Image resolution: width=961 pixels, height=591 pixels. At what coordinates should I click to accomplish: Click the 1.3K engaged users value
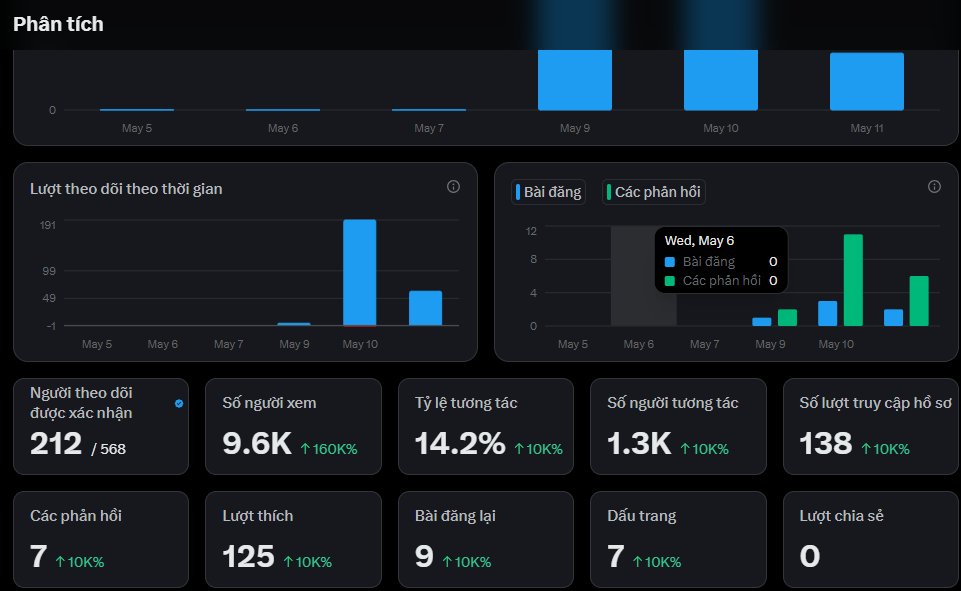(x=639, y=443)
